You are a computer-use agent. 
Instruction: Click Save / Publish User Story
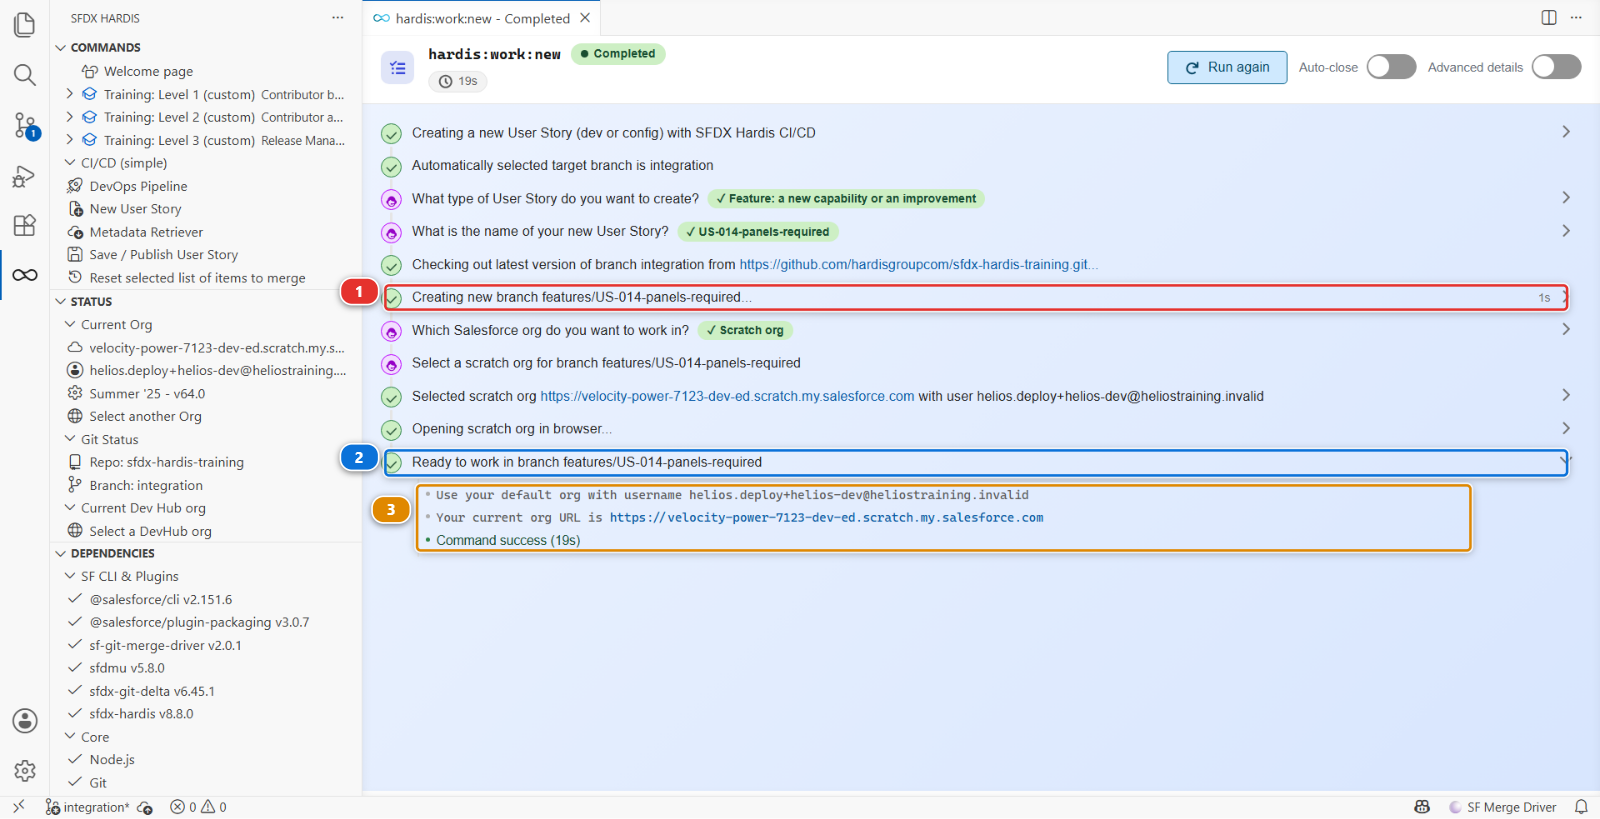coord(163,255)
